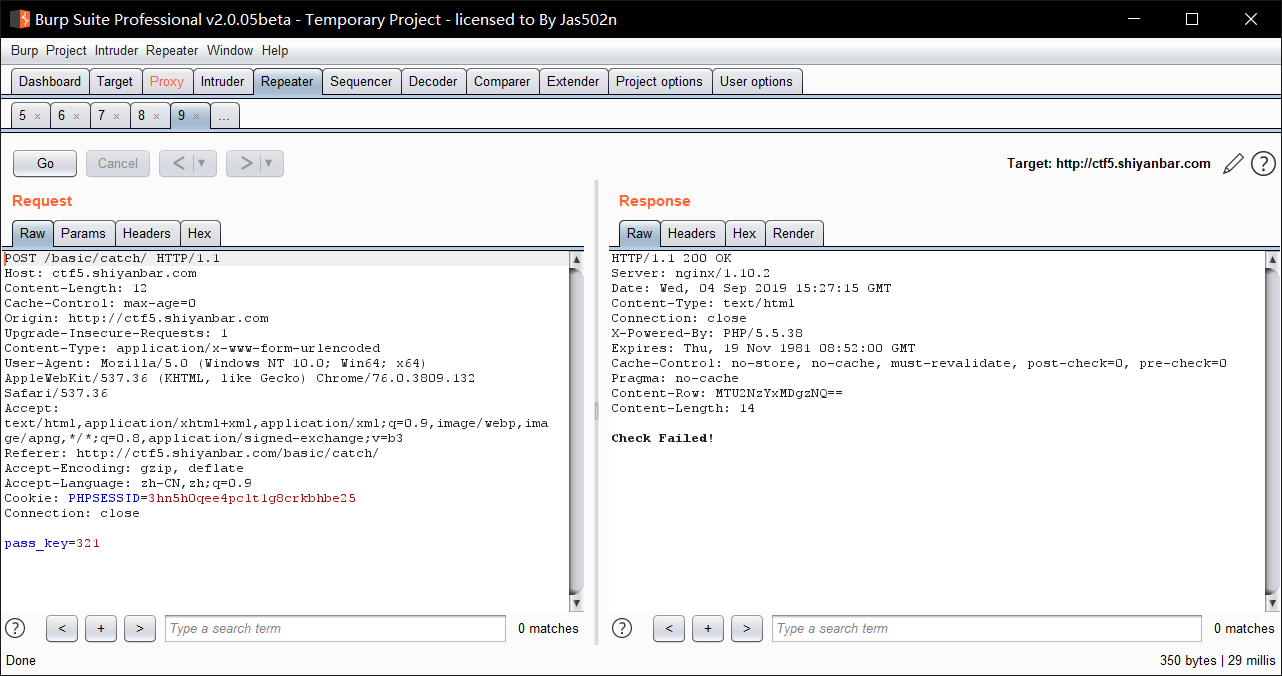
Task: Click the pass_key=321 body line
Action: pyautogui.click(x=52, y=543)
